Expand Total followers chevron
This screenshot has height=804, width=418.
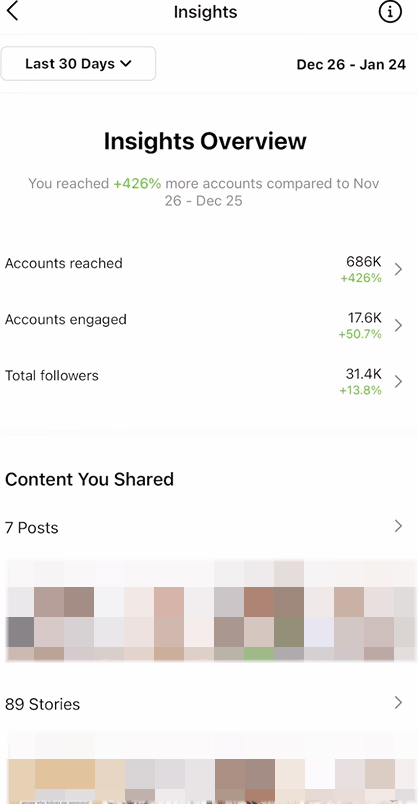pos(398,381)
